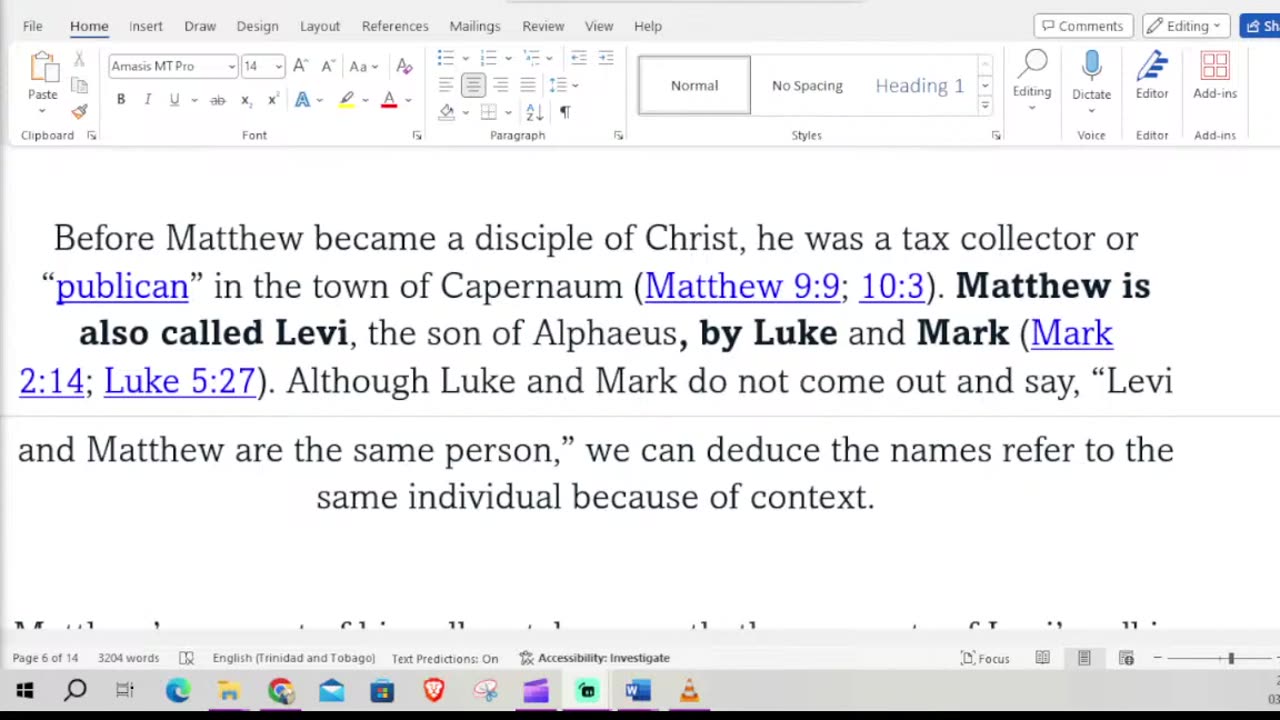The height and width of the screenshot is (720, 1280).
Task: Open the Luke 5:27 link
Action: point(180,381)
